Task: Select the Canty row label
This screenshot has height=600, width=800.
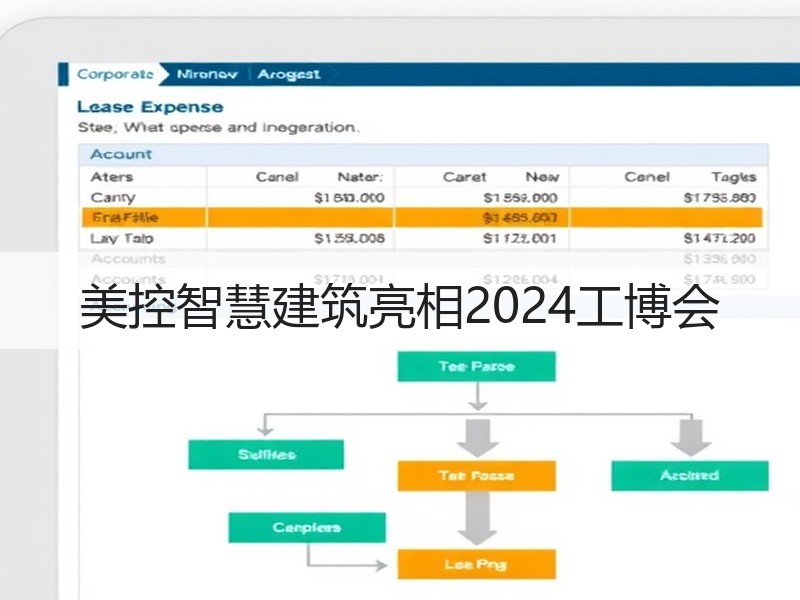Action: pyautogui.click(x=113, y=198)
